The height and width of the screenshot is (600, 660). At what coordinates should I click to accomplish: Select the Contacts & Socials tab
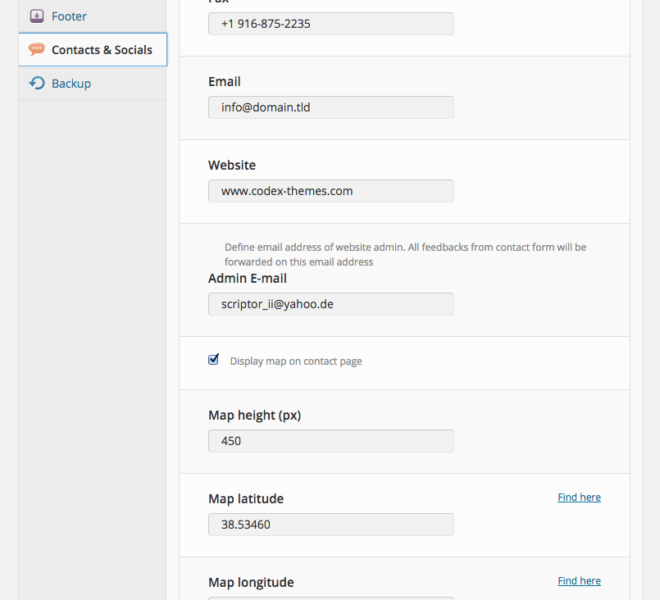point(101,50)
